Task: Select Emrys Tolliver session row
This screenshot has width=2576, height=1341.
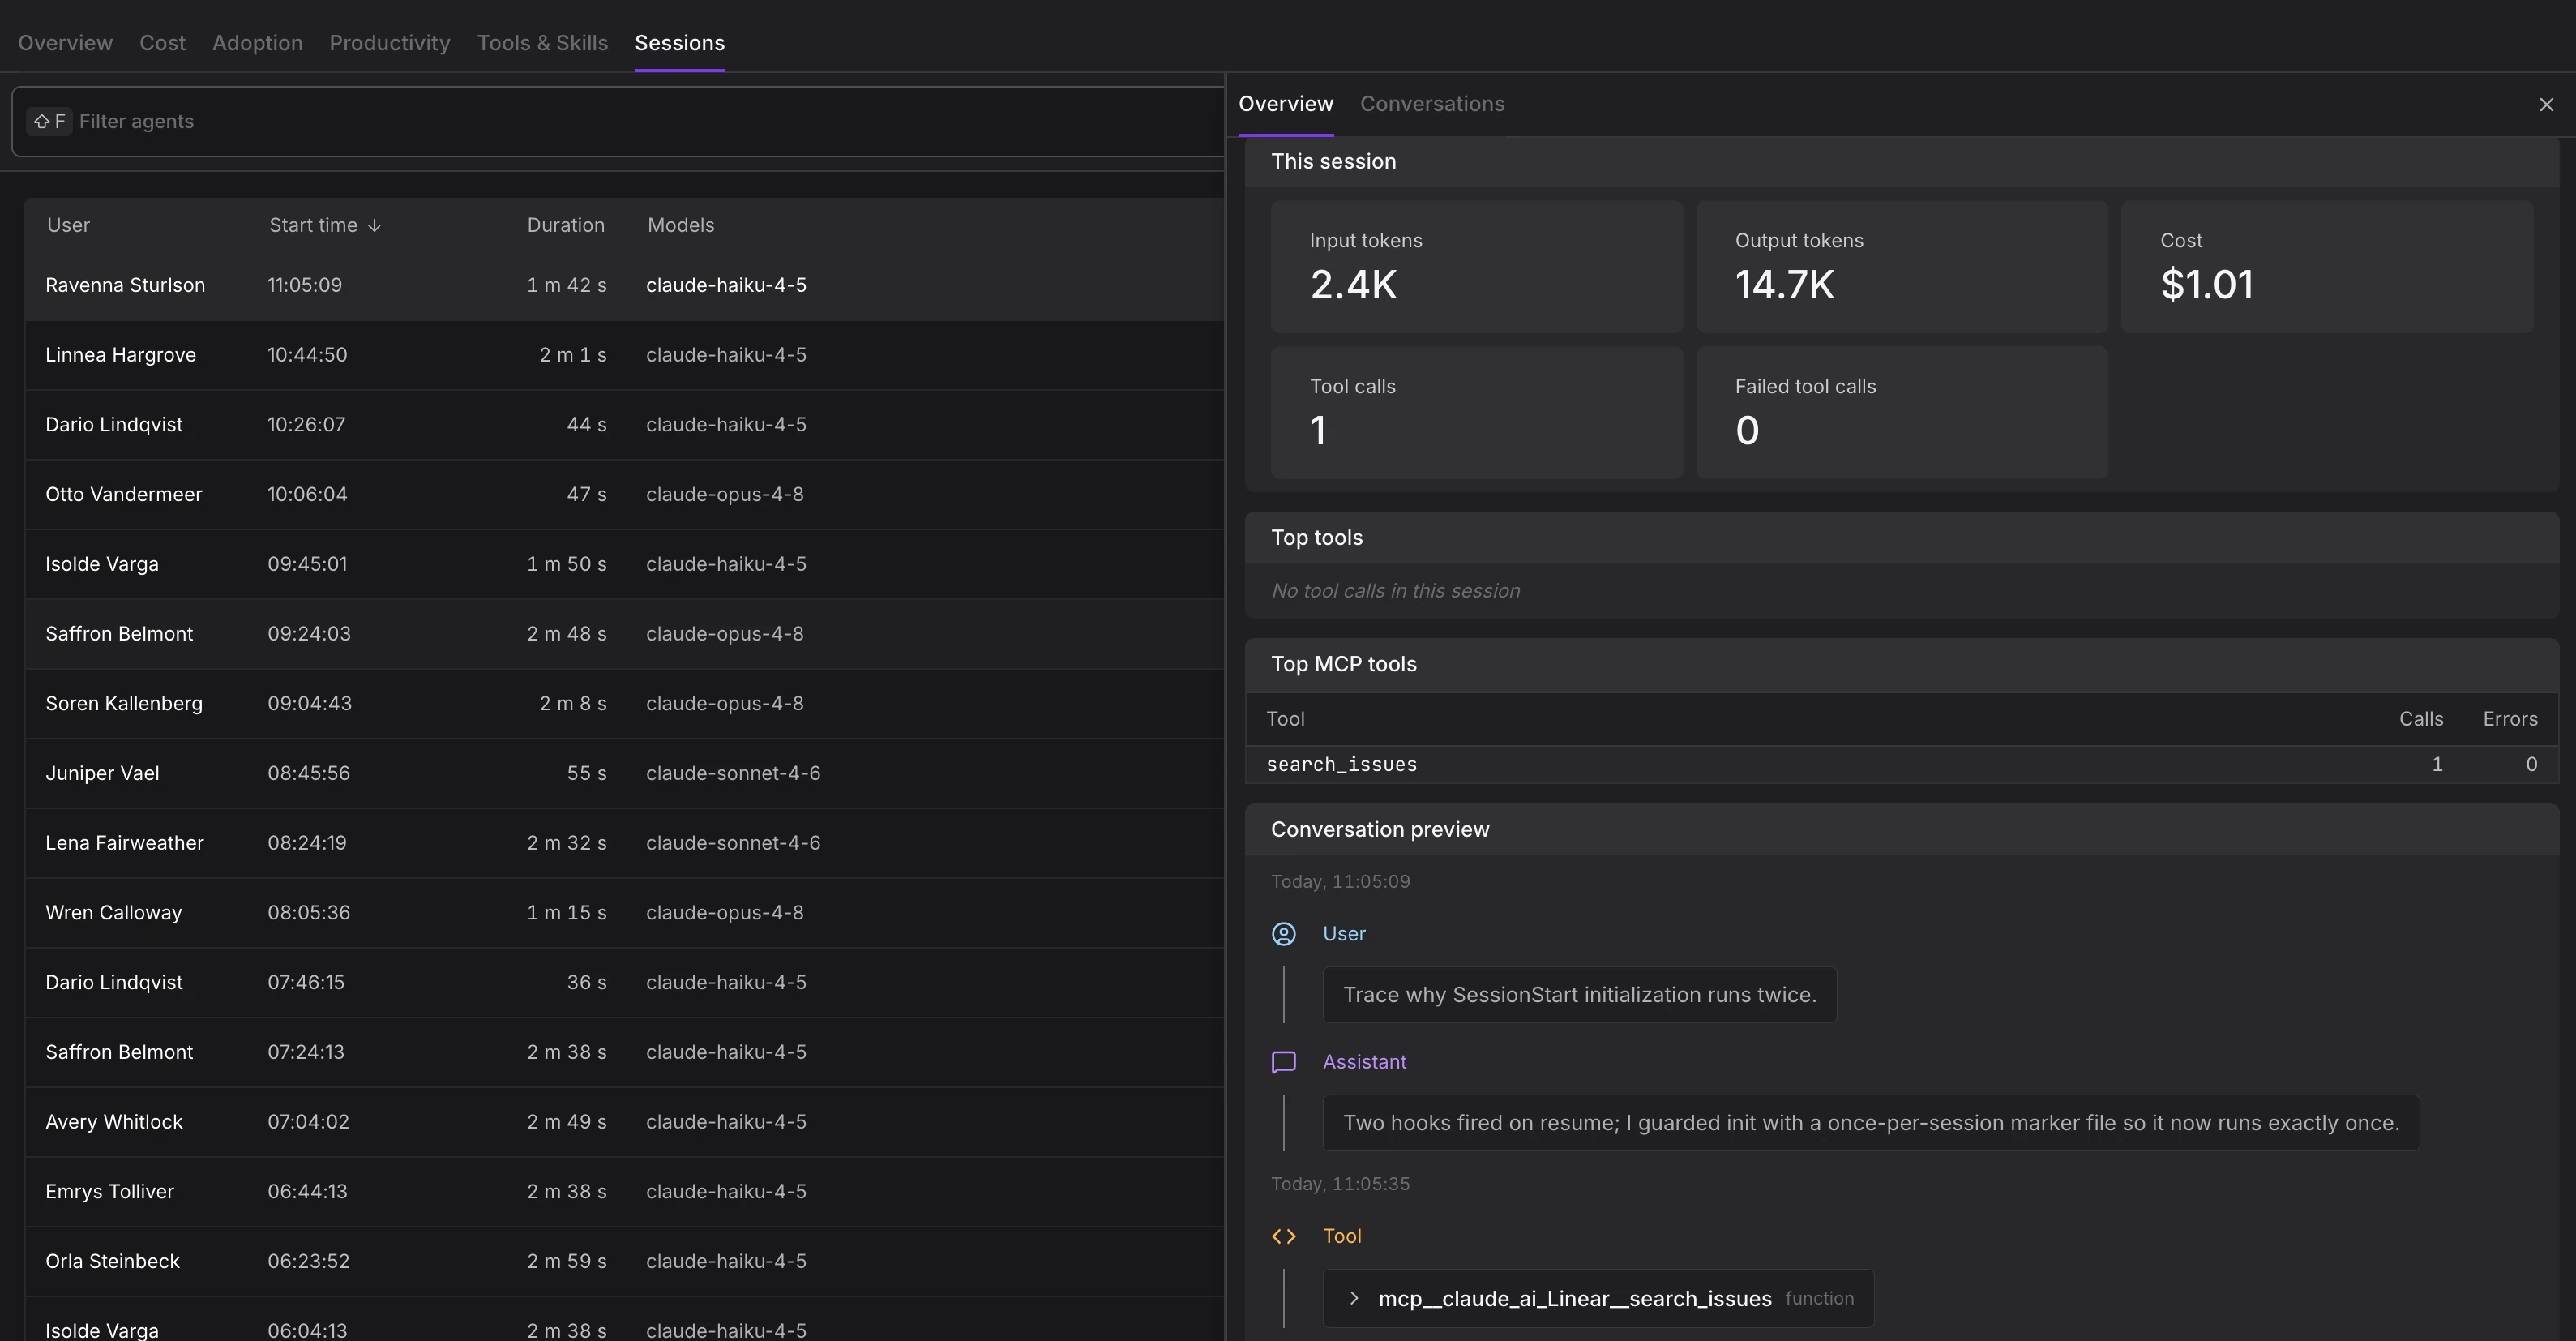Action: click(x=624, y=1192)
